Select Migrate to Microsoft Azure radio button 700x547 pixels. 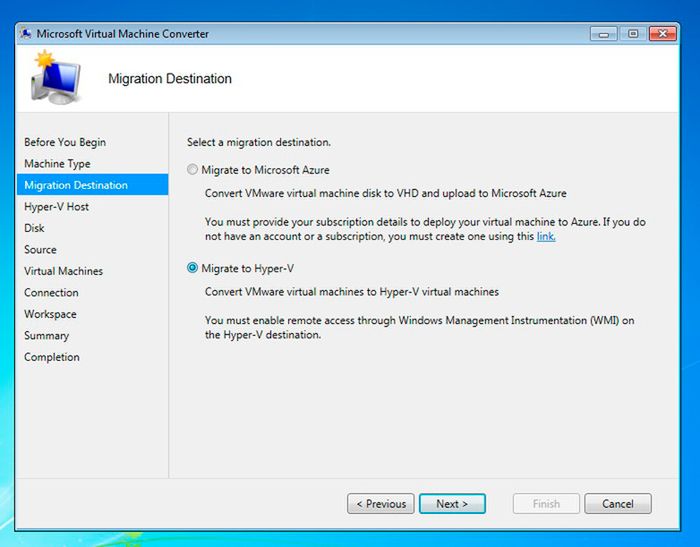(x=192, y=170)
